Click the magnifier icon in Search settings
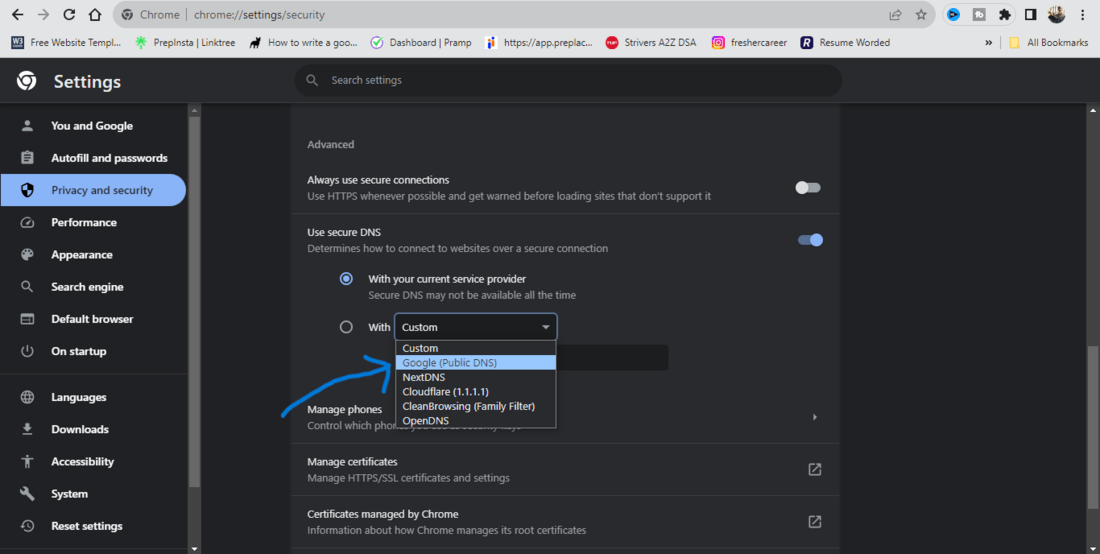The height and width of the screenshot is (554, 1100). pyautogui.click(x=312, y=81)
